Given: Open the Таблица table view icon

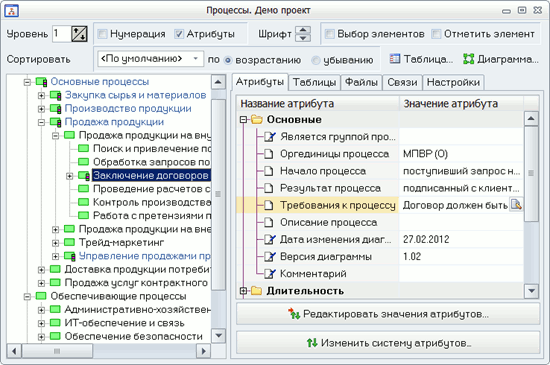Looking at the screenshot, I should point(395,59).
